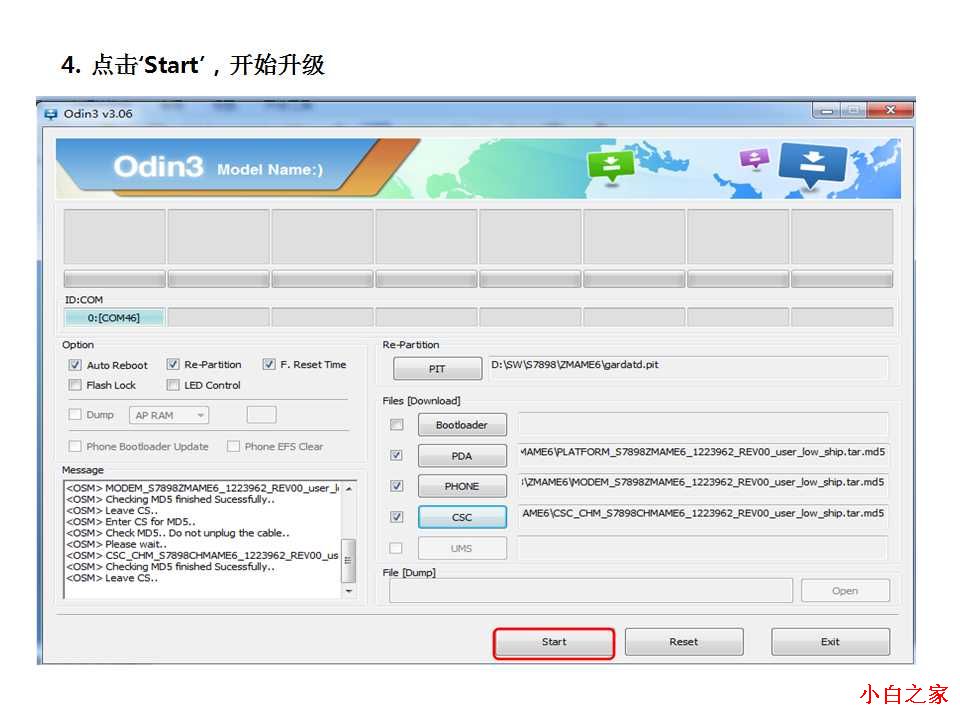
Task: Close the Odin3 window
Action: point(890,110)
